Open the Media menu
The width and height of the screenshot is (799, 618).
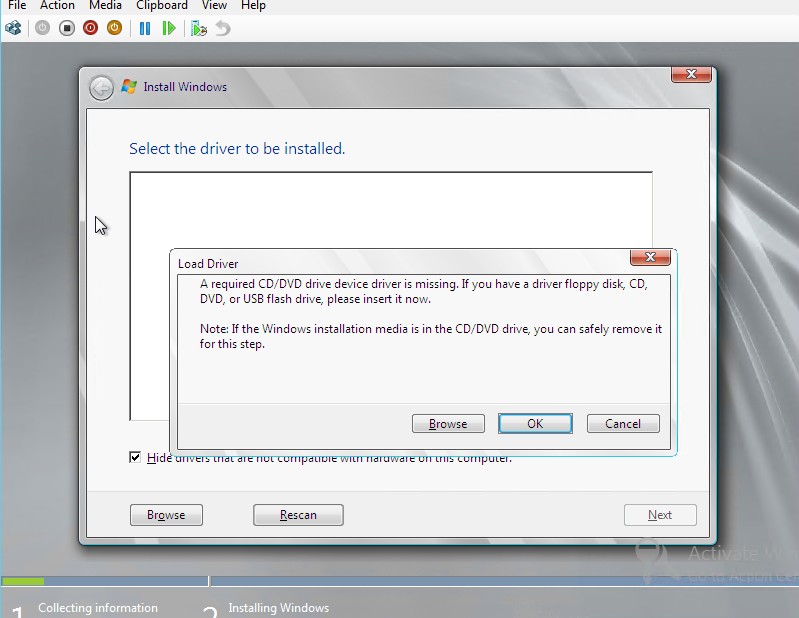click(x=105, y=6)
